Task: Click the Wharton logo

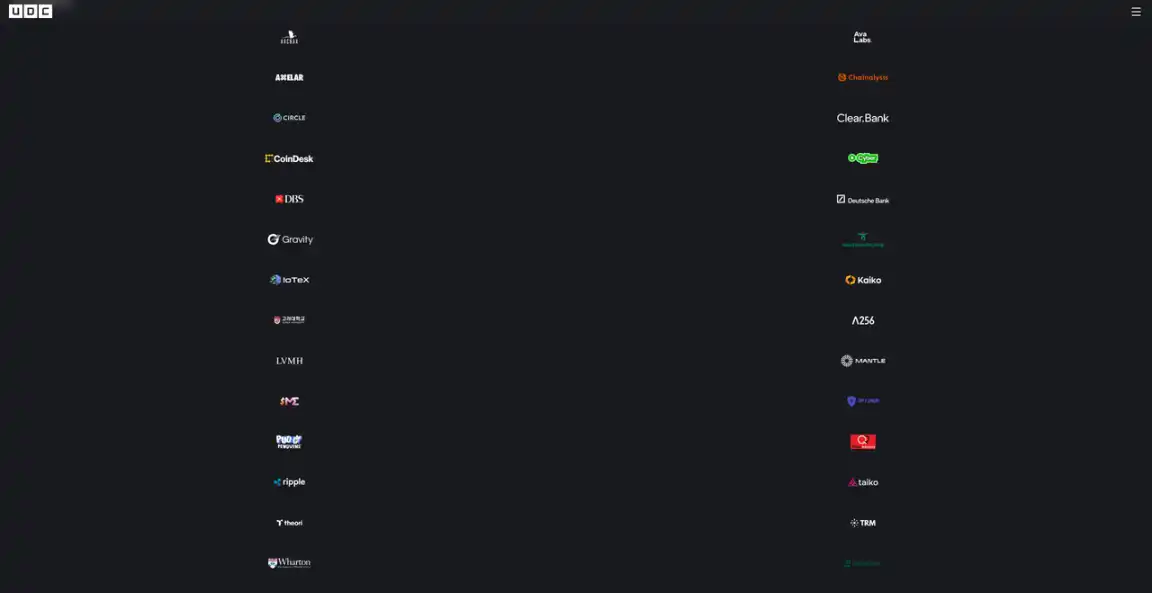Action: click(x=289, y=563)
